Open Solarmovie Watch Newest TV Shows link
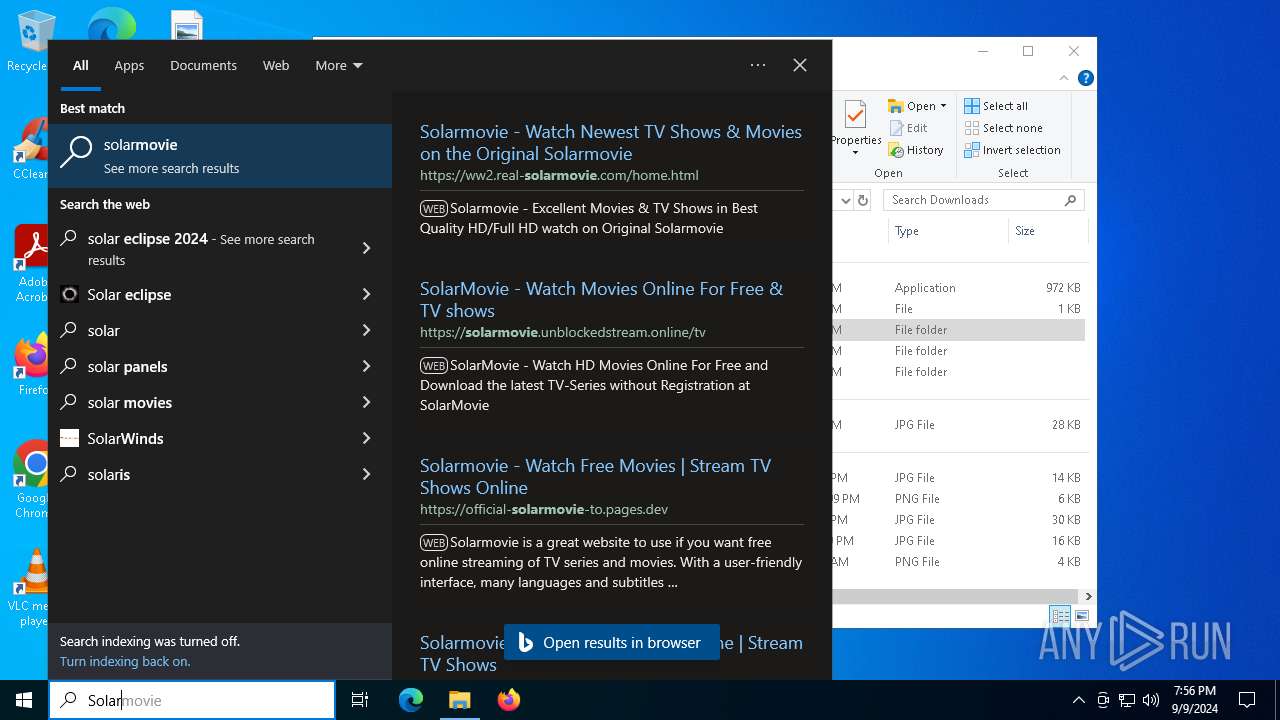The width and height of the screenshot is (1280, 720). click(611, 142)
